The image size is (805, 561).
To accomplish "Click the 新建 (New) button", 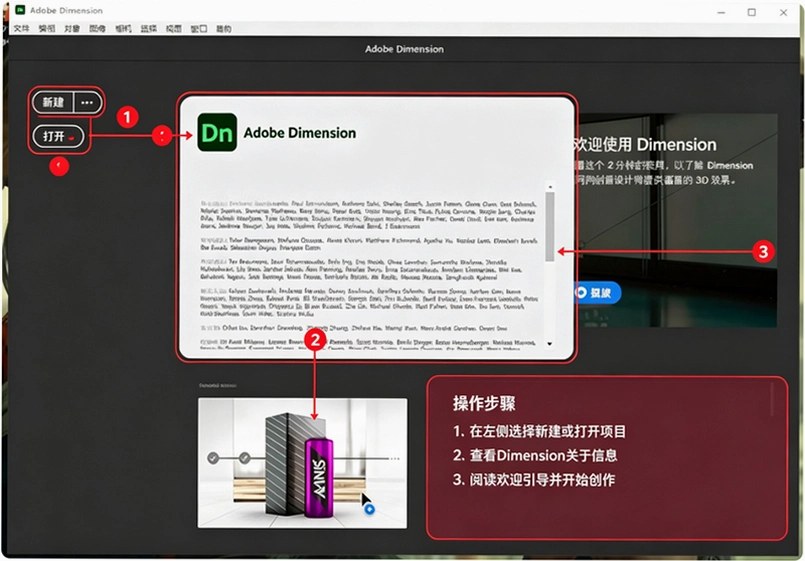I will (53, 102).
